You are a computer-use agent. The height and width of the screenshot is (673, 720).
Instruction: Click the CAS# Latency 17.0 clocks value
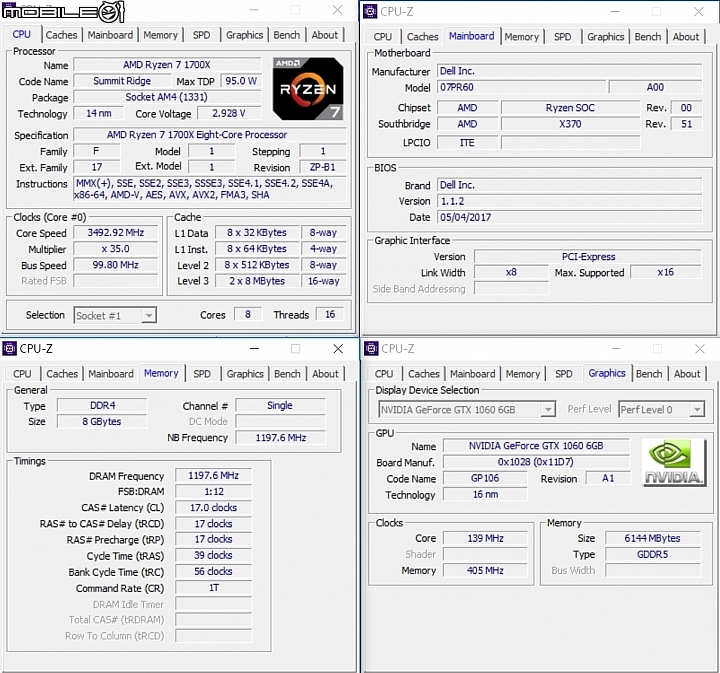click(214, 507)
